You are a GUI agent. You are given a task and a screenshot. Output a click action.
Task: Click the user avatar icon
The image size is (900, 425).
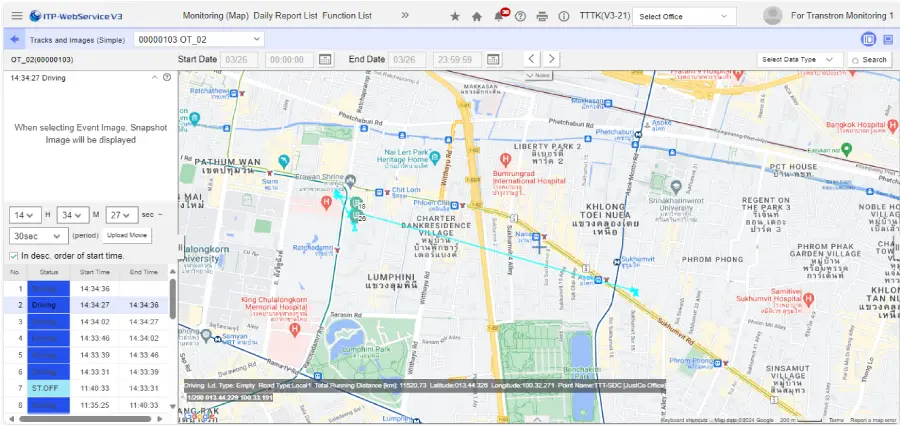[x=773, y=16]
